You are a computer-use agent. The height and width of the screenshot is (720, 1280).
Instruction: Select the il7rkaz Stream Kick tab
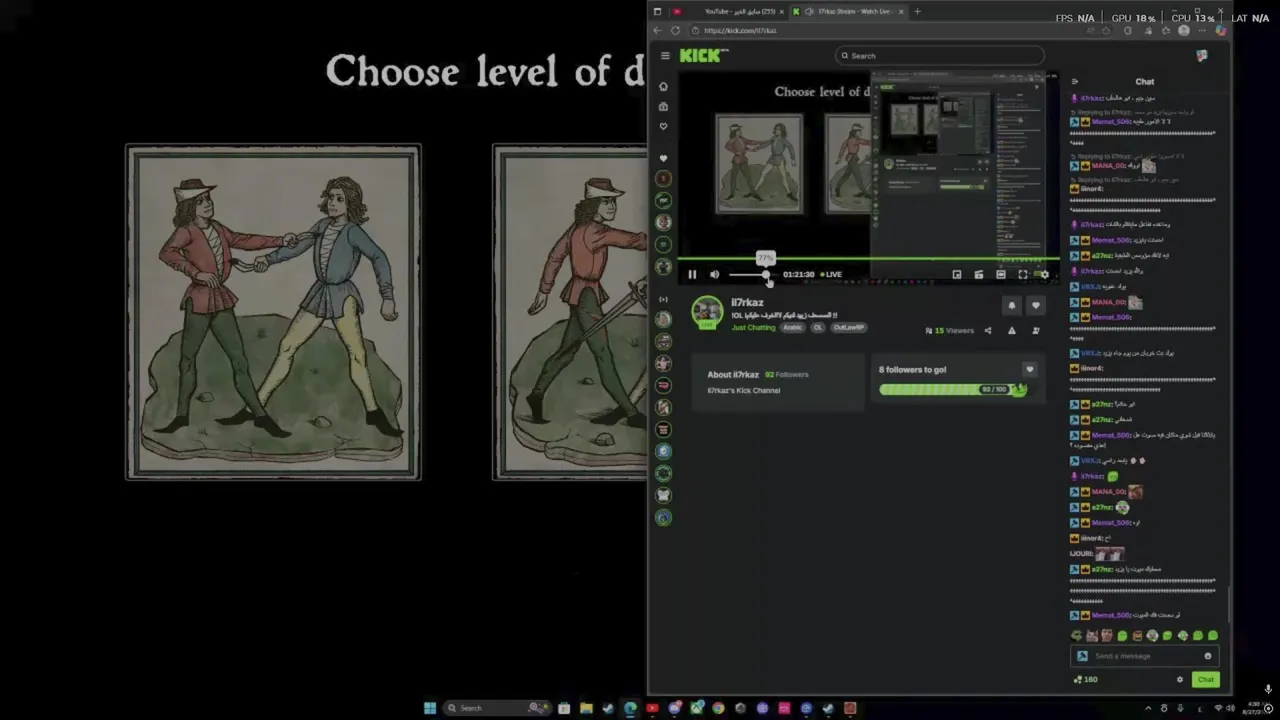848,12
